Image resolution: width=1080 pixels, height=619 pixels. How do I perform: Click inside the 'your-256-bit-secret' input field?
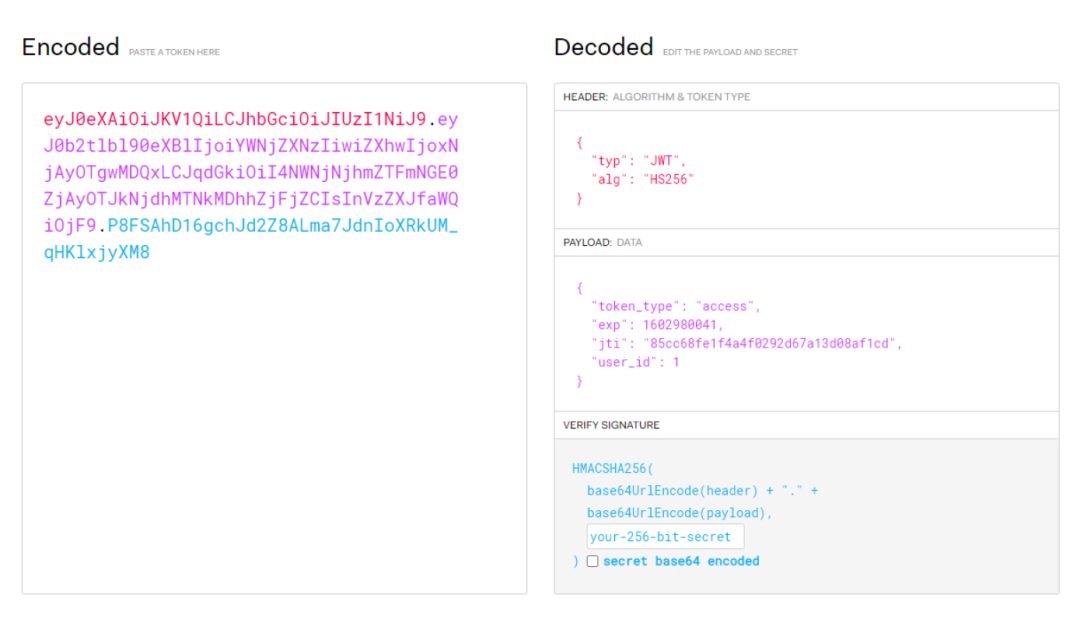(x=664, y=536)
